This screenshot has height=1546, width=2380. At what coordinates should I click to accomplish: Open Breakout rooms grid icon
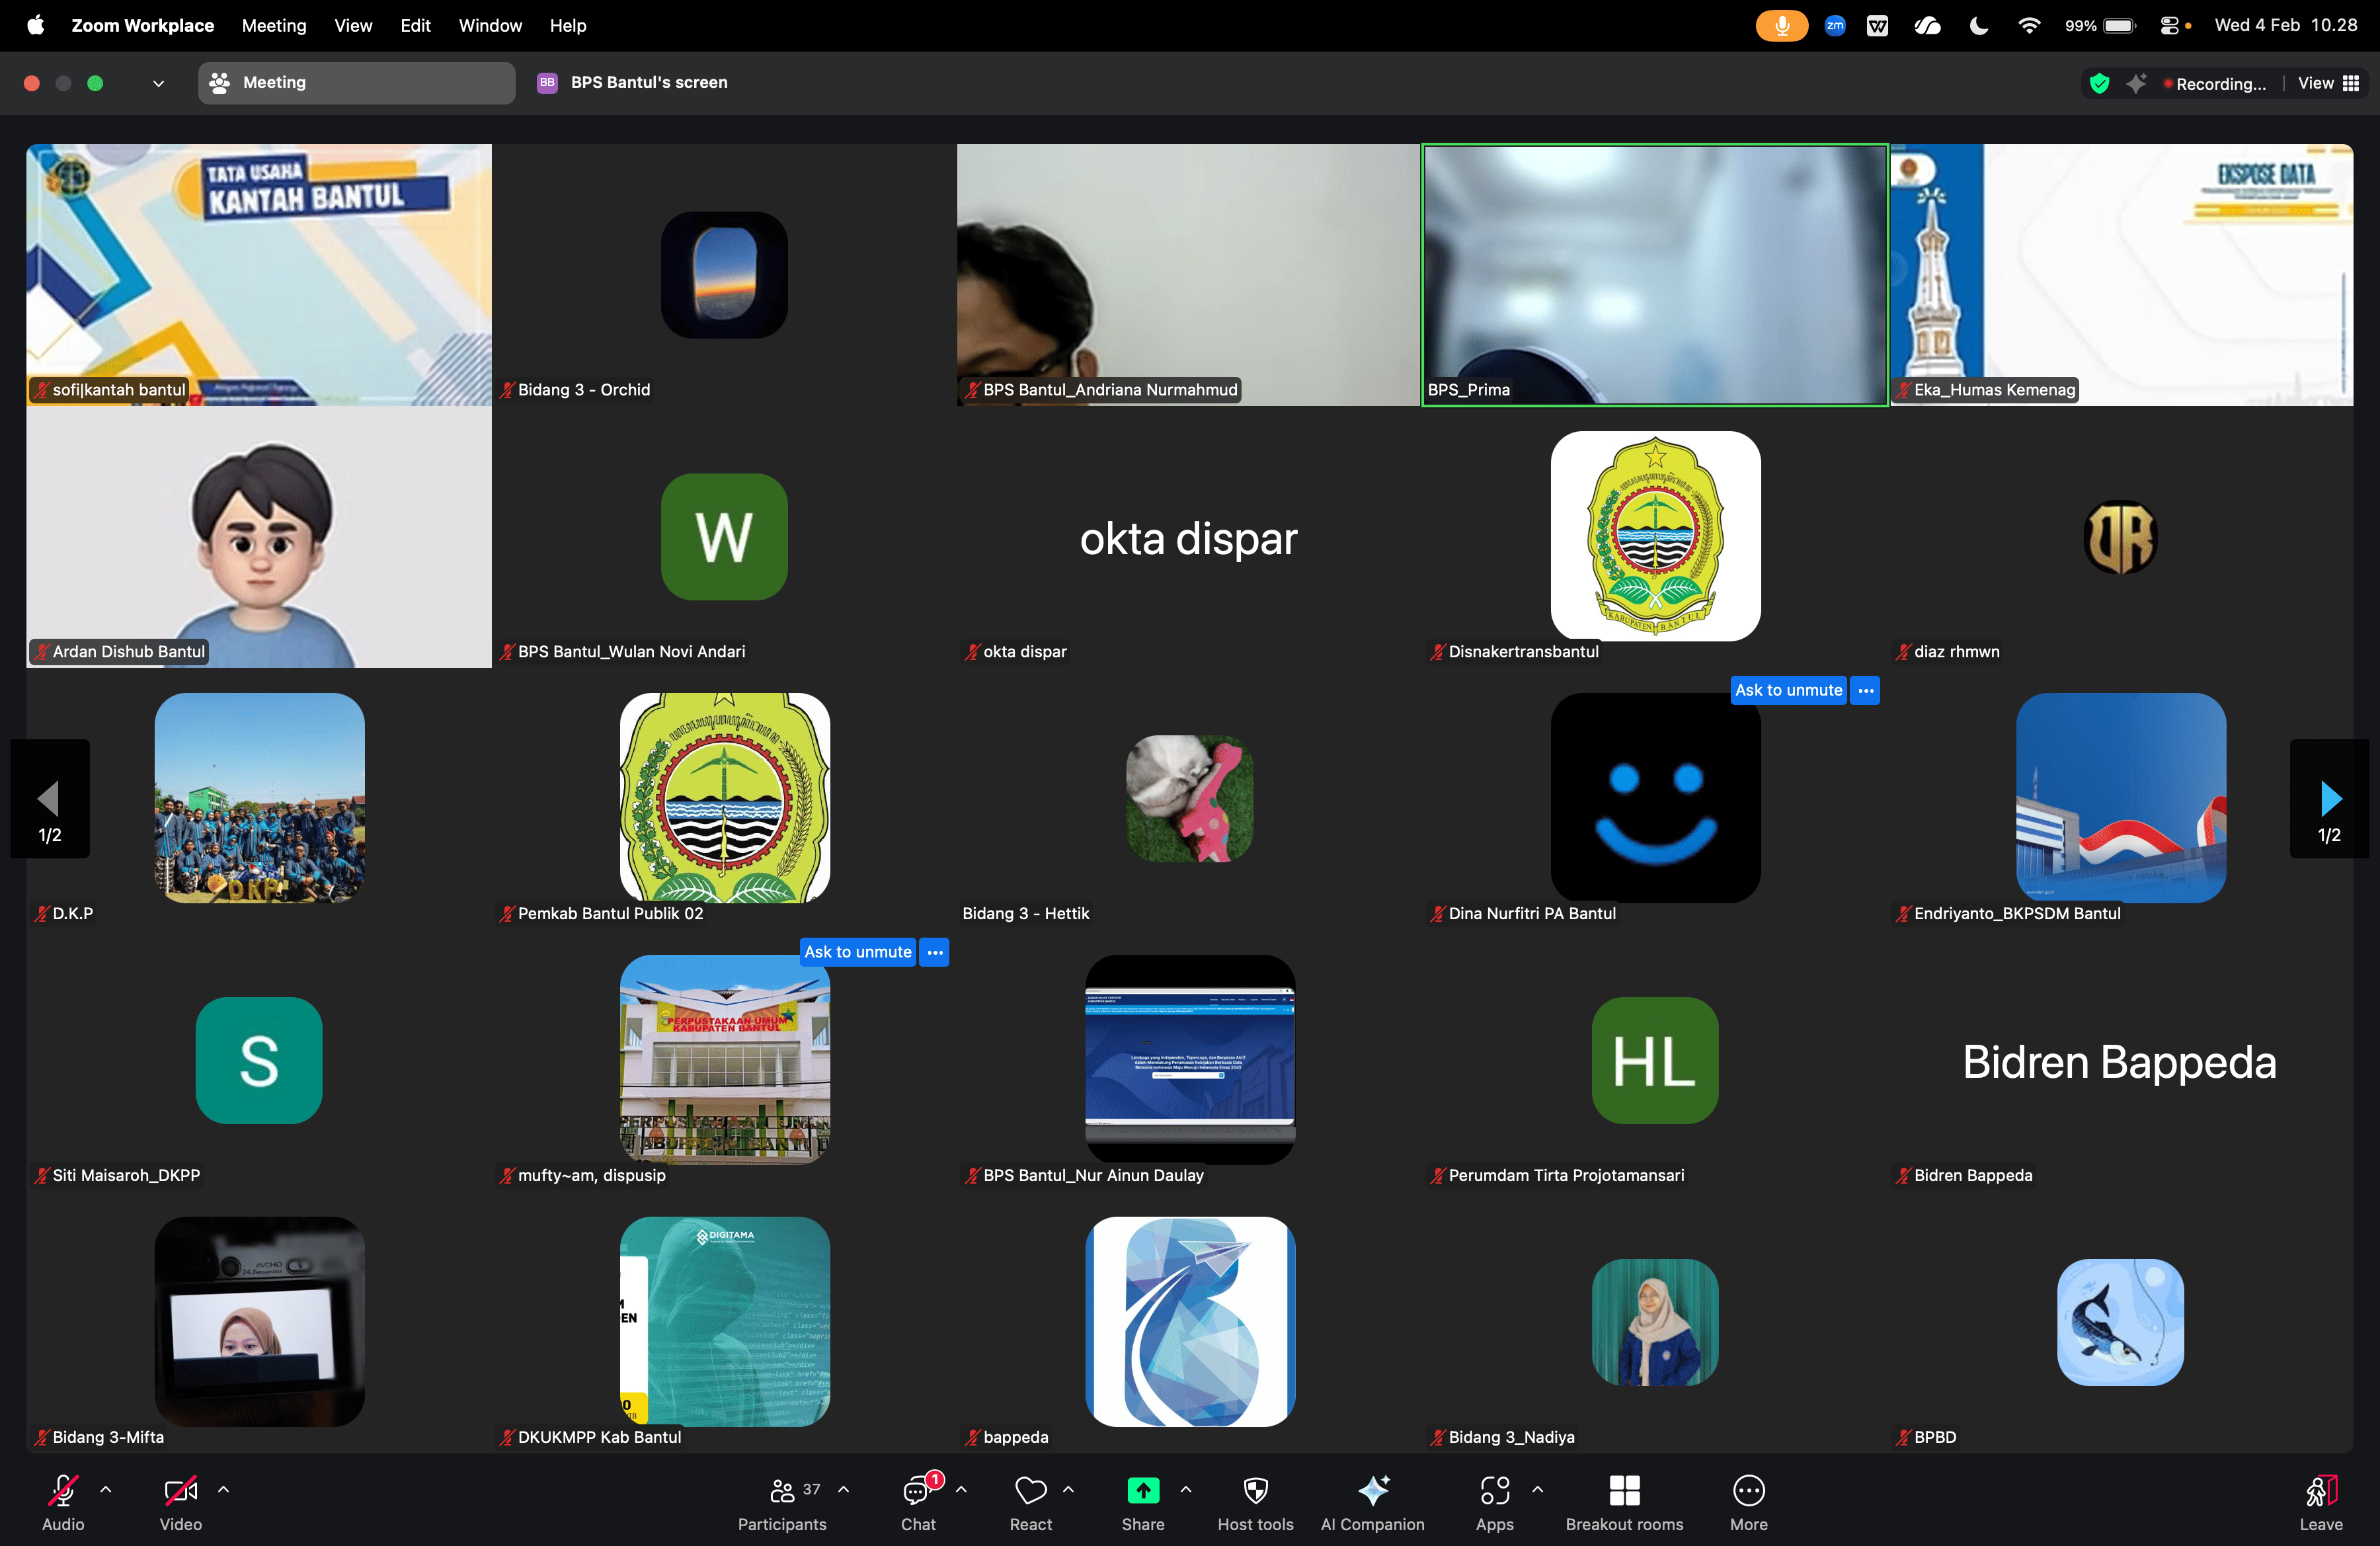pos(1624,1491)
